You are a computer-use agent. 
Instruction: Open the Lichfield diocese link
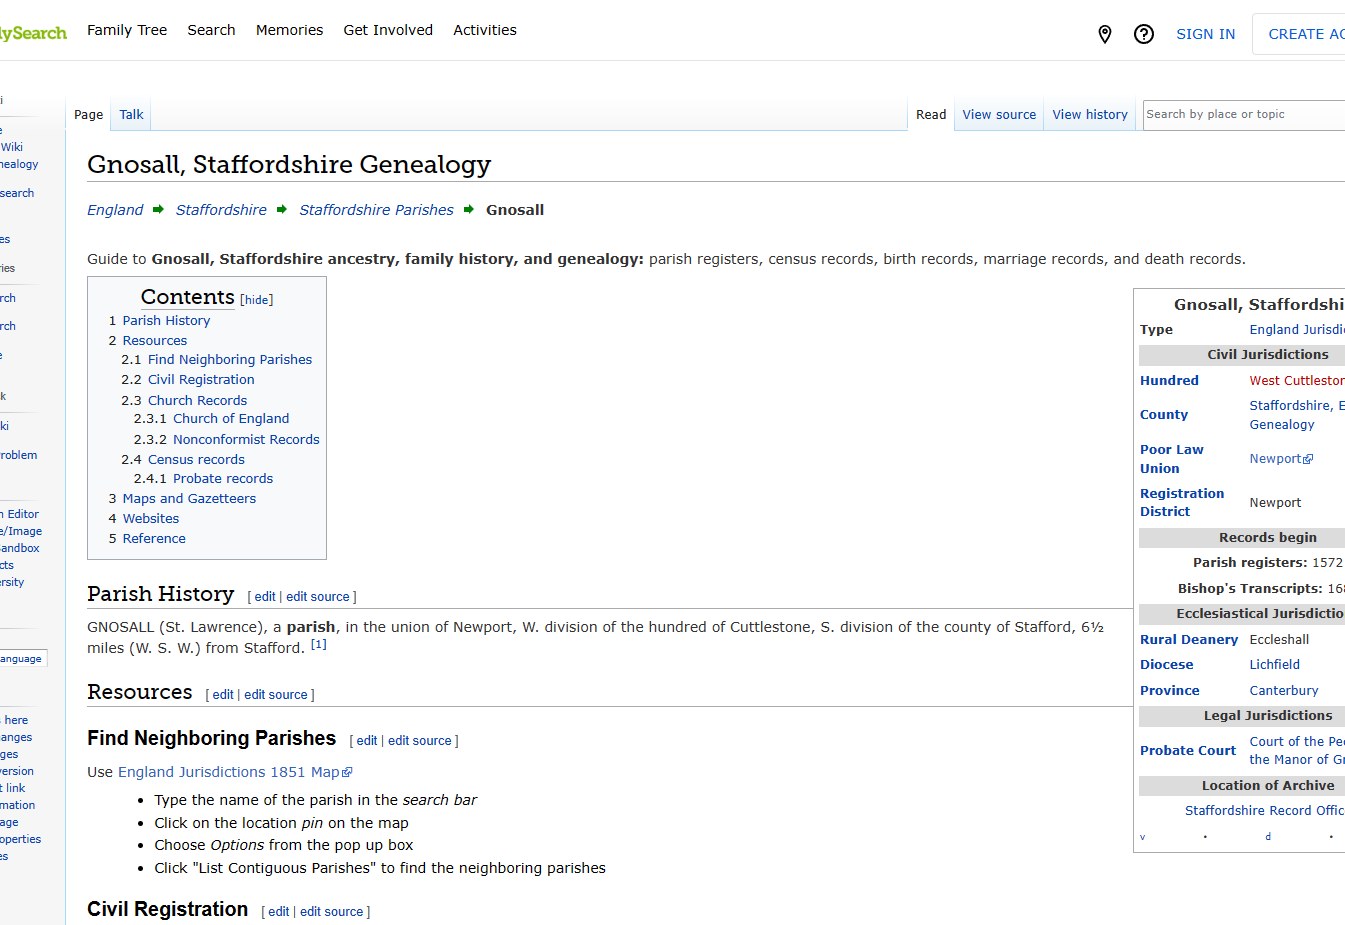pyautogui.click(x=1274, y=665)
